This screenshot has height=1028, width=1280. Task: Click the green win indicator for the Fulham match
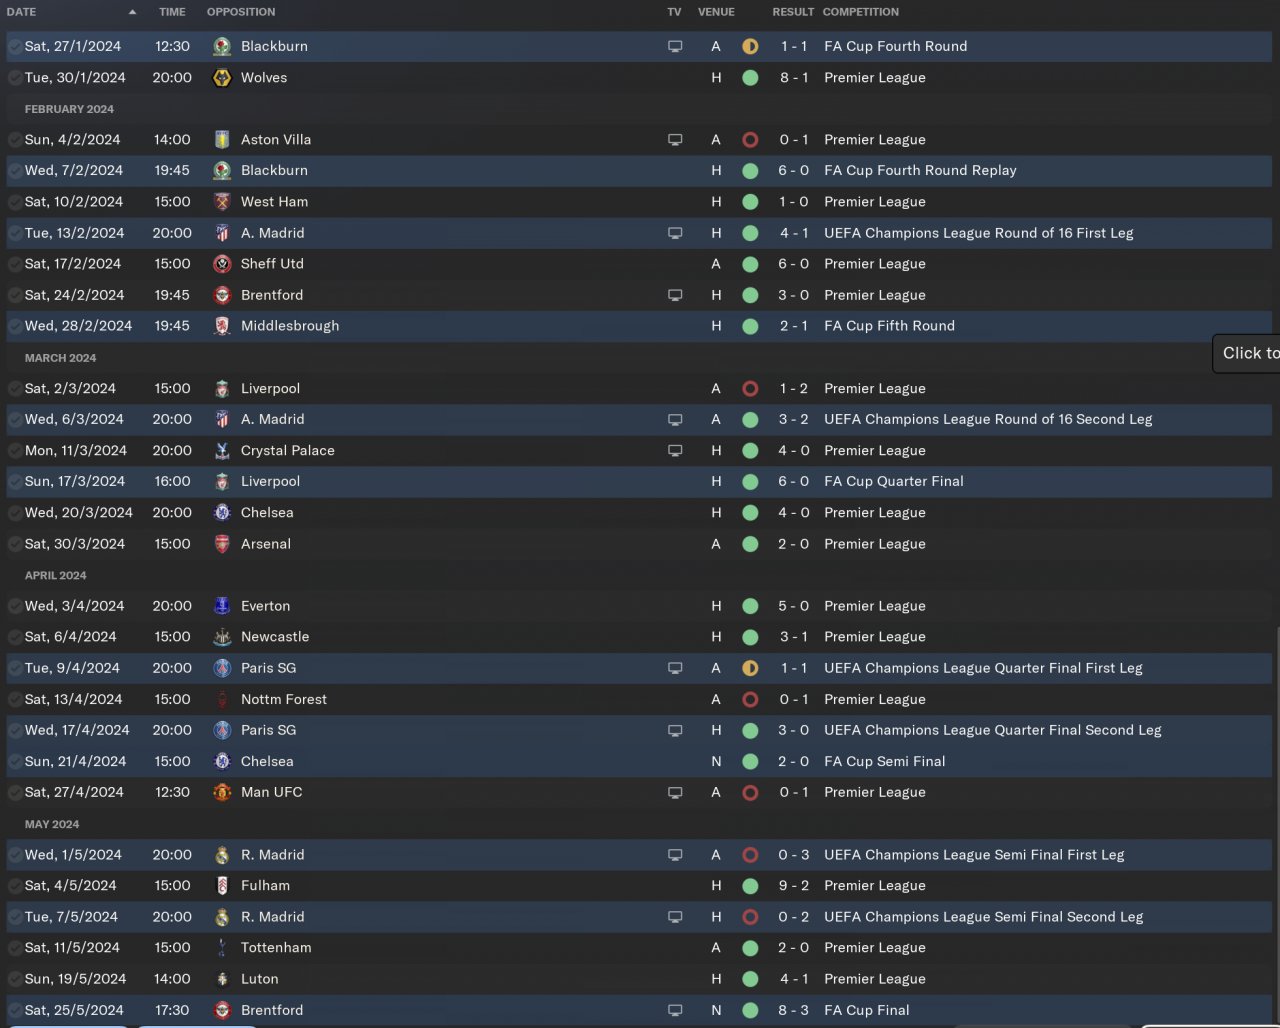(750, 886)
